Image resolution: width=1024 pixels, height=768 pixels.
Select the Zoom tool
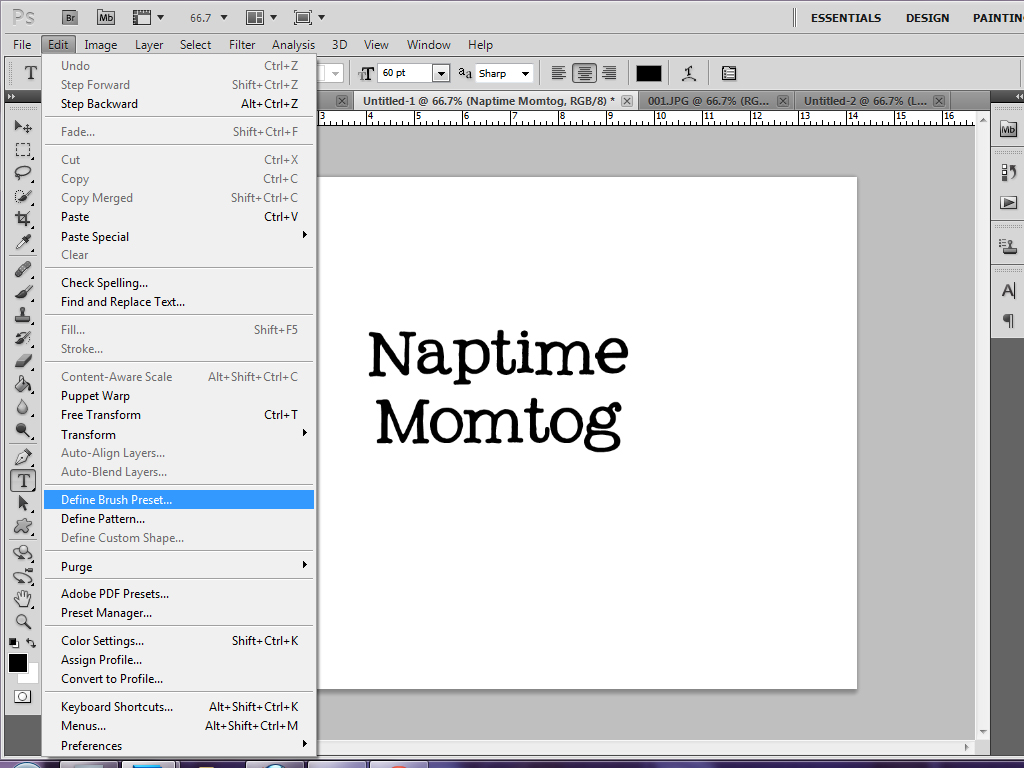point(23,622)
